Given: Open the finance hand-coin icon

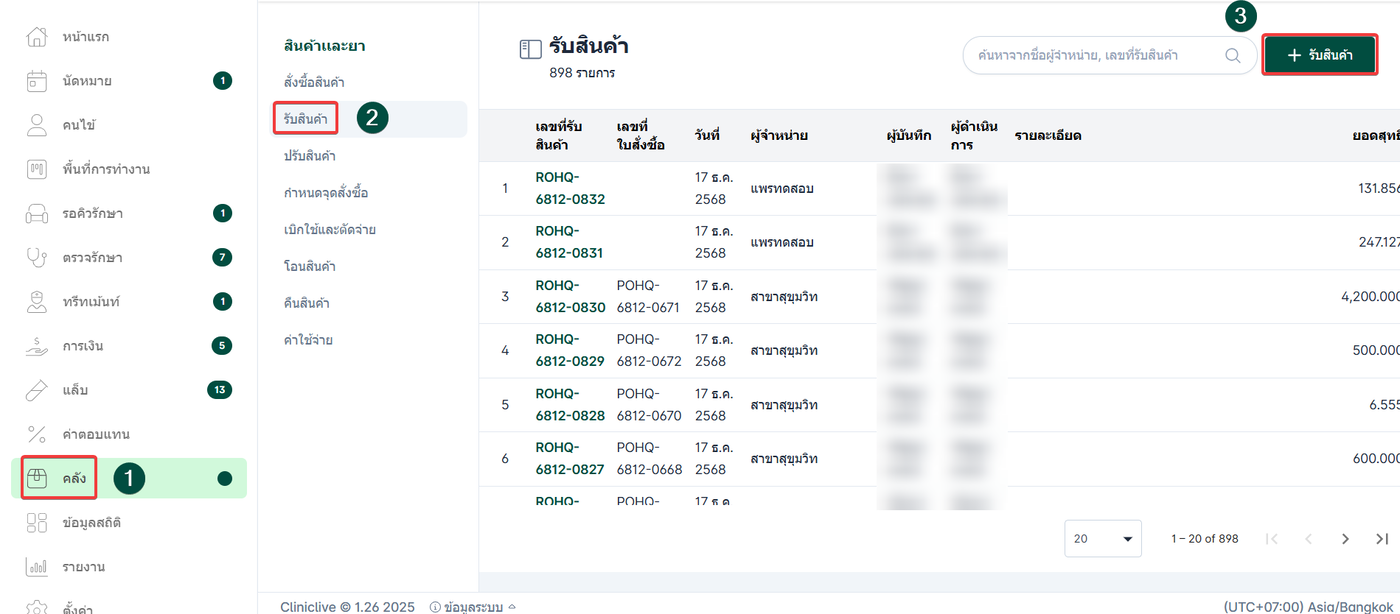Looking at the screenshot, I should click(37, 346).
